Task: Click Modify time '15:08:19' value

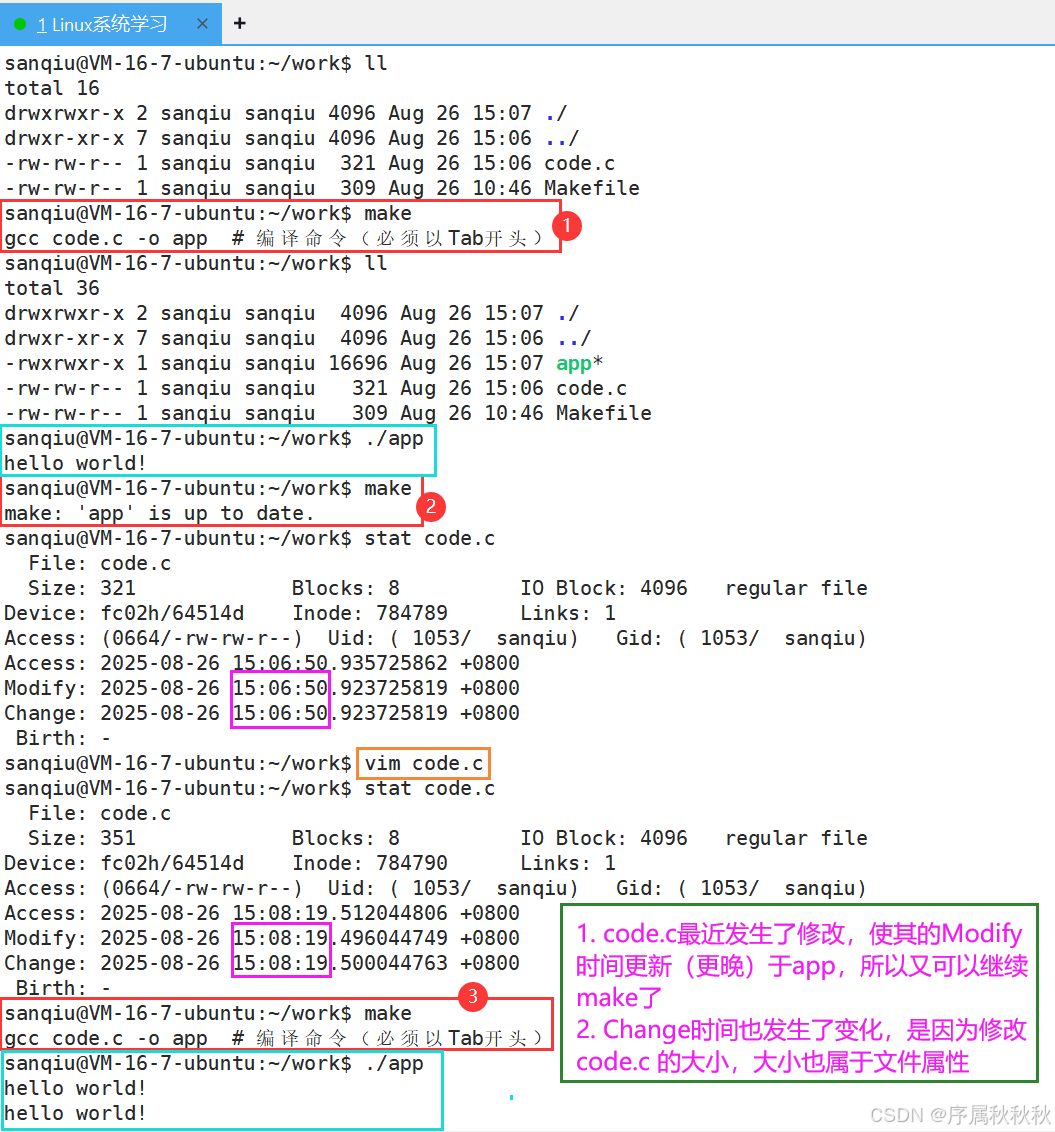Action: point(280,938)
